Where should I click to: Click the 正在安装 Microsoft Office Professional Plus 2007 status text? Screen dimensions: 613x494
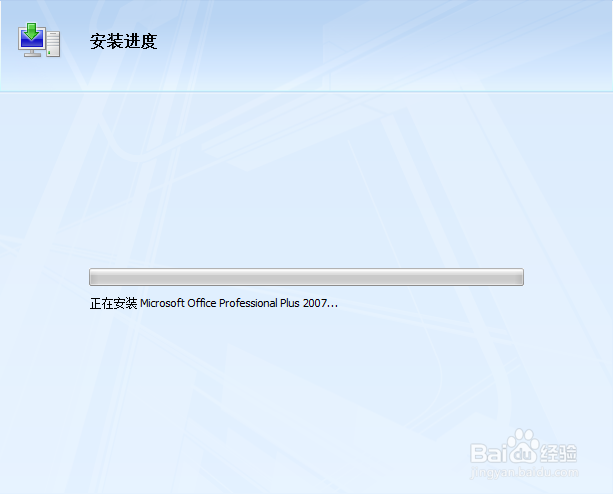[x=213, y=303]
